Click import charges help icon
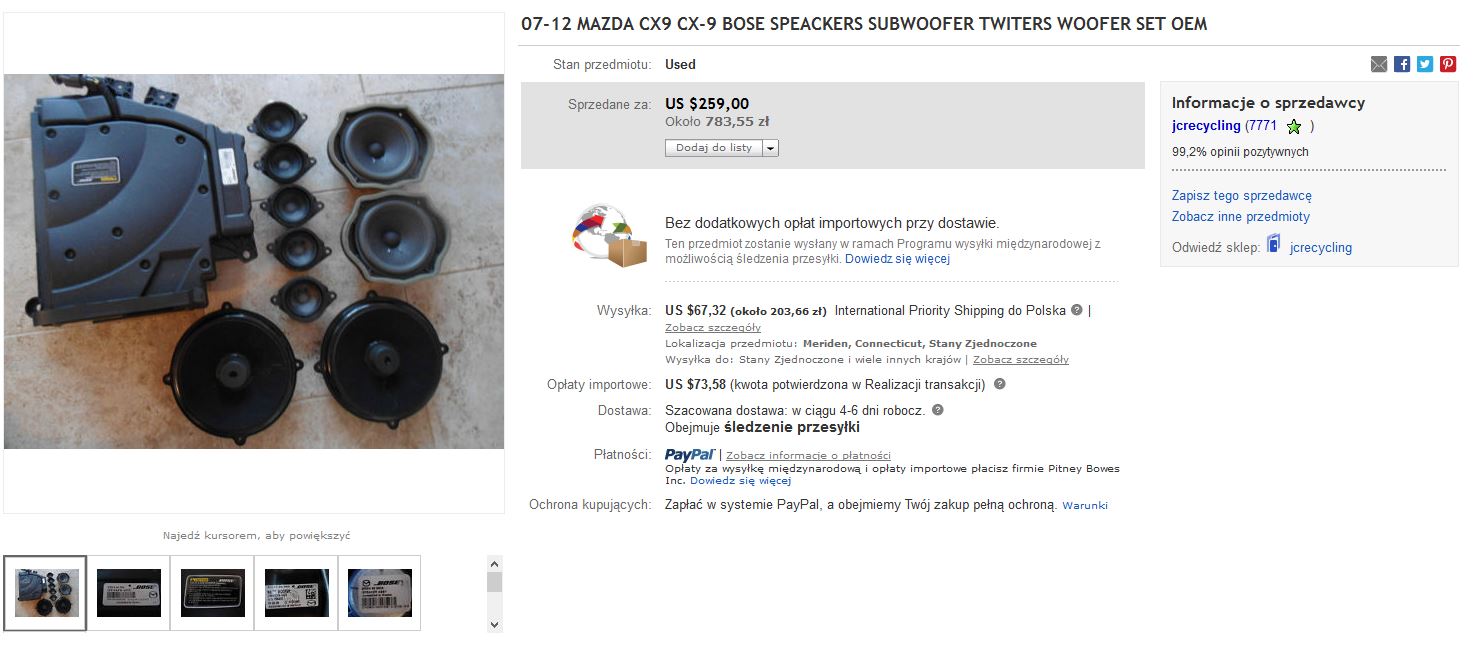The height and width of the screenshot is (645, 1473). [x=1000, y=384]
